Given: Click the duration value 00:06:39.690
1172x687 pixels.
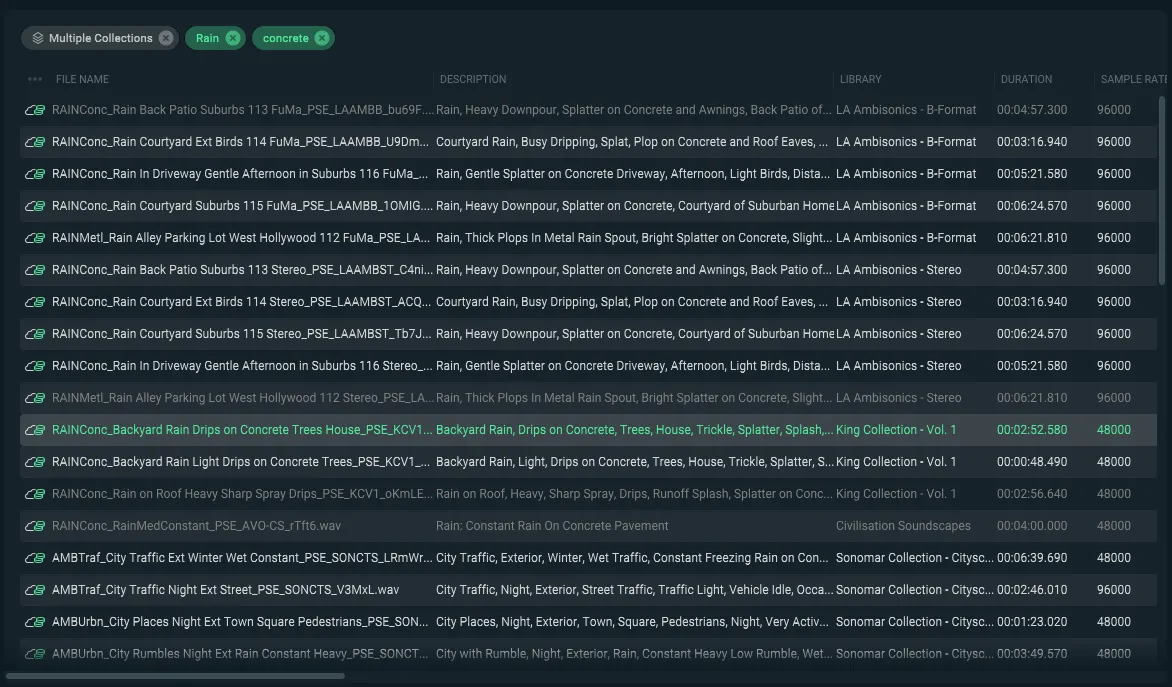Looking at the screenshot, I should (x=1032, y=558).
